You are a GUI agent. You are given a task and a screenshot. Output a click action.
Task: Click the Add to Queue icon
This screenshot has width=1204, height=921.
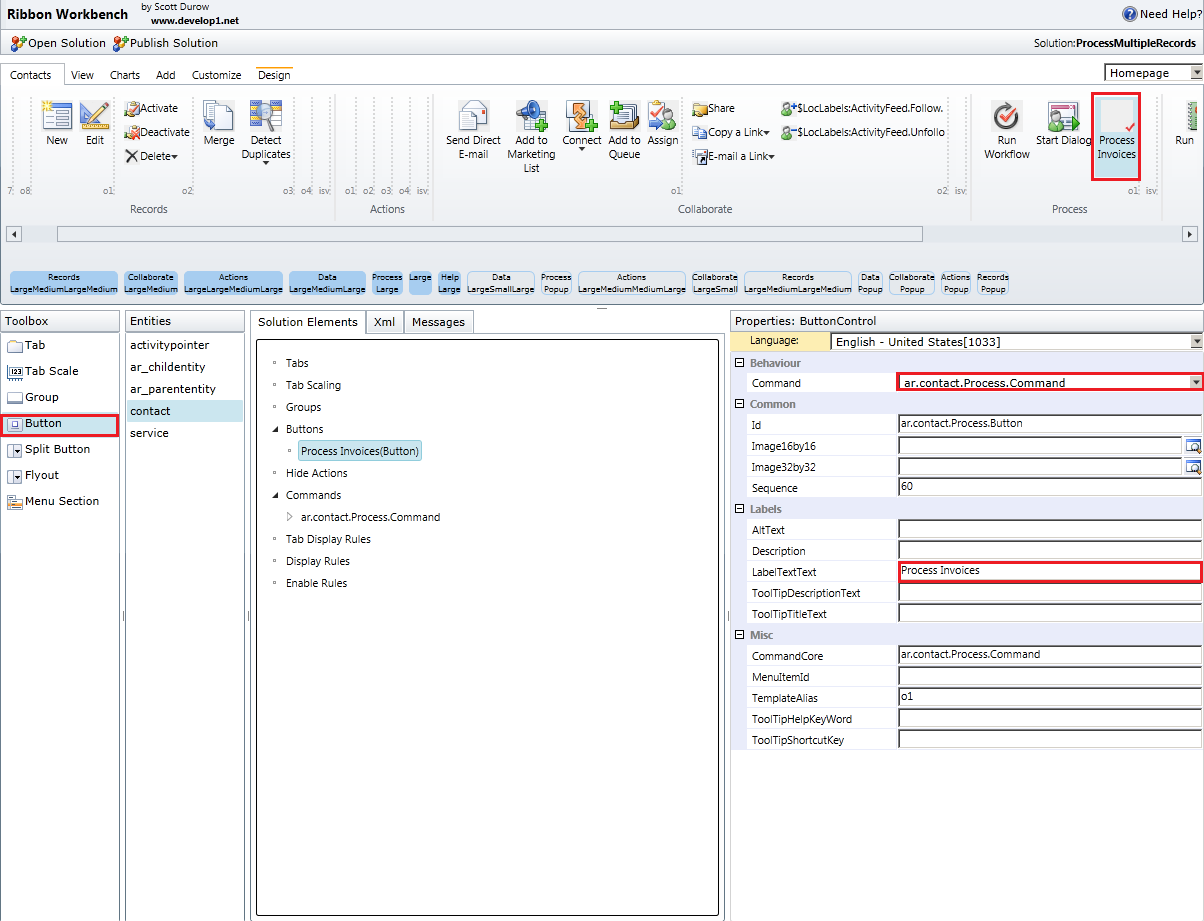coord(624,115)
